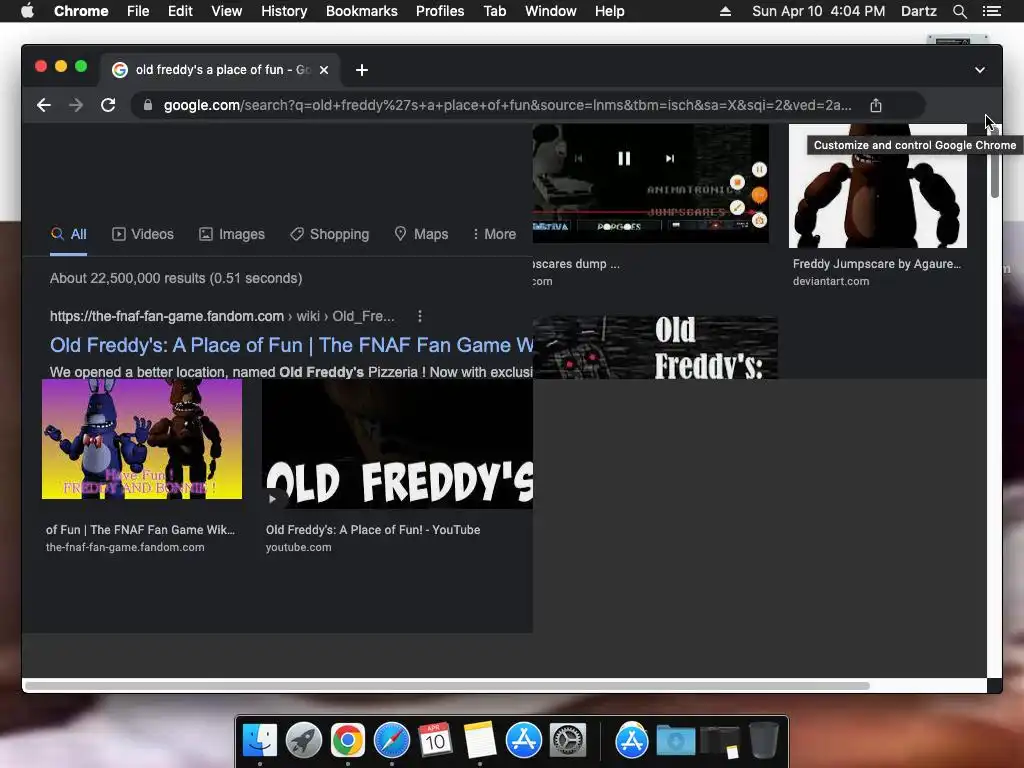Screen dimensions: 1024x768
Task: Open the Freddy Jumpscare deviantart thumbnail
Action: [x=878, y=186]
